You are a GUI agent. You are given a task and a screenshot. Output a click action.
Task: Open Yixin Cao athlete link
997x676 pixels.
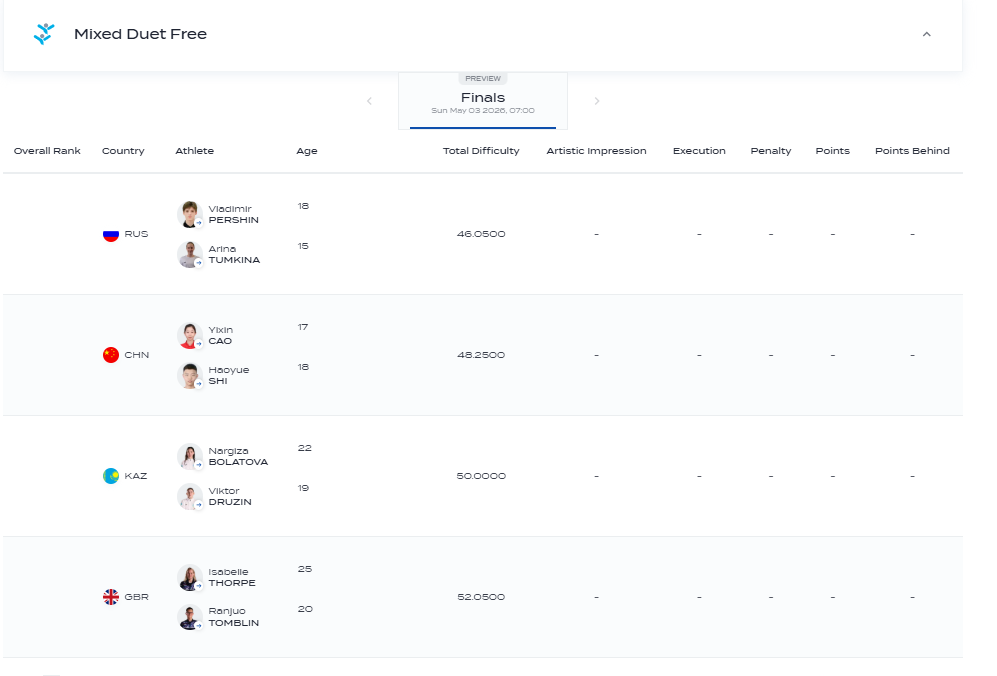coord(221,335)
